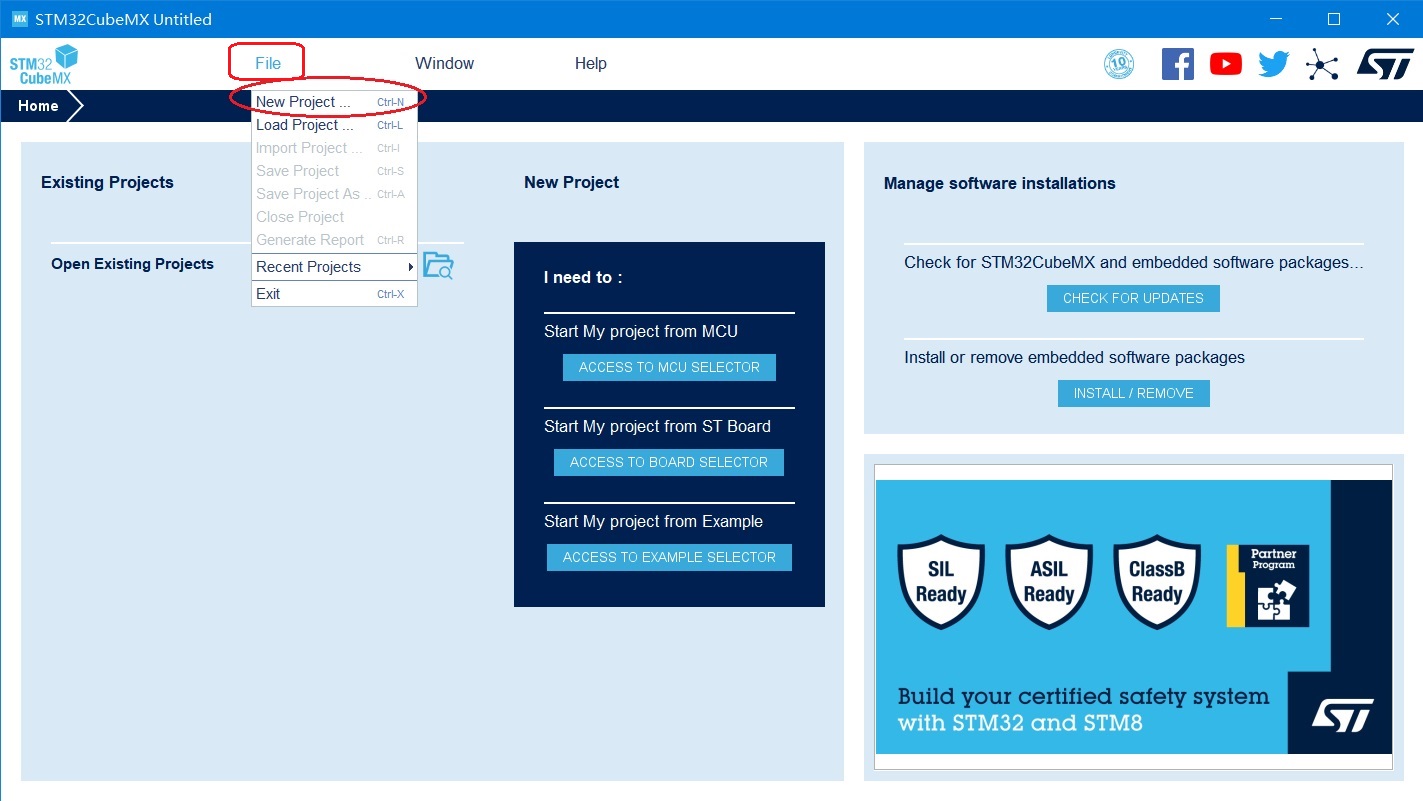Minimize the STM32CubeMX window

pos(1274,19)
